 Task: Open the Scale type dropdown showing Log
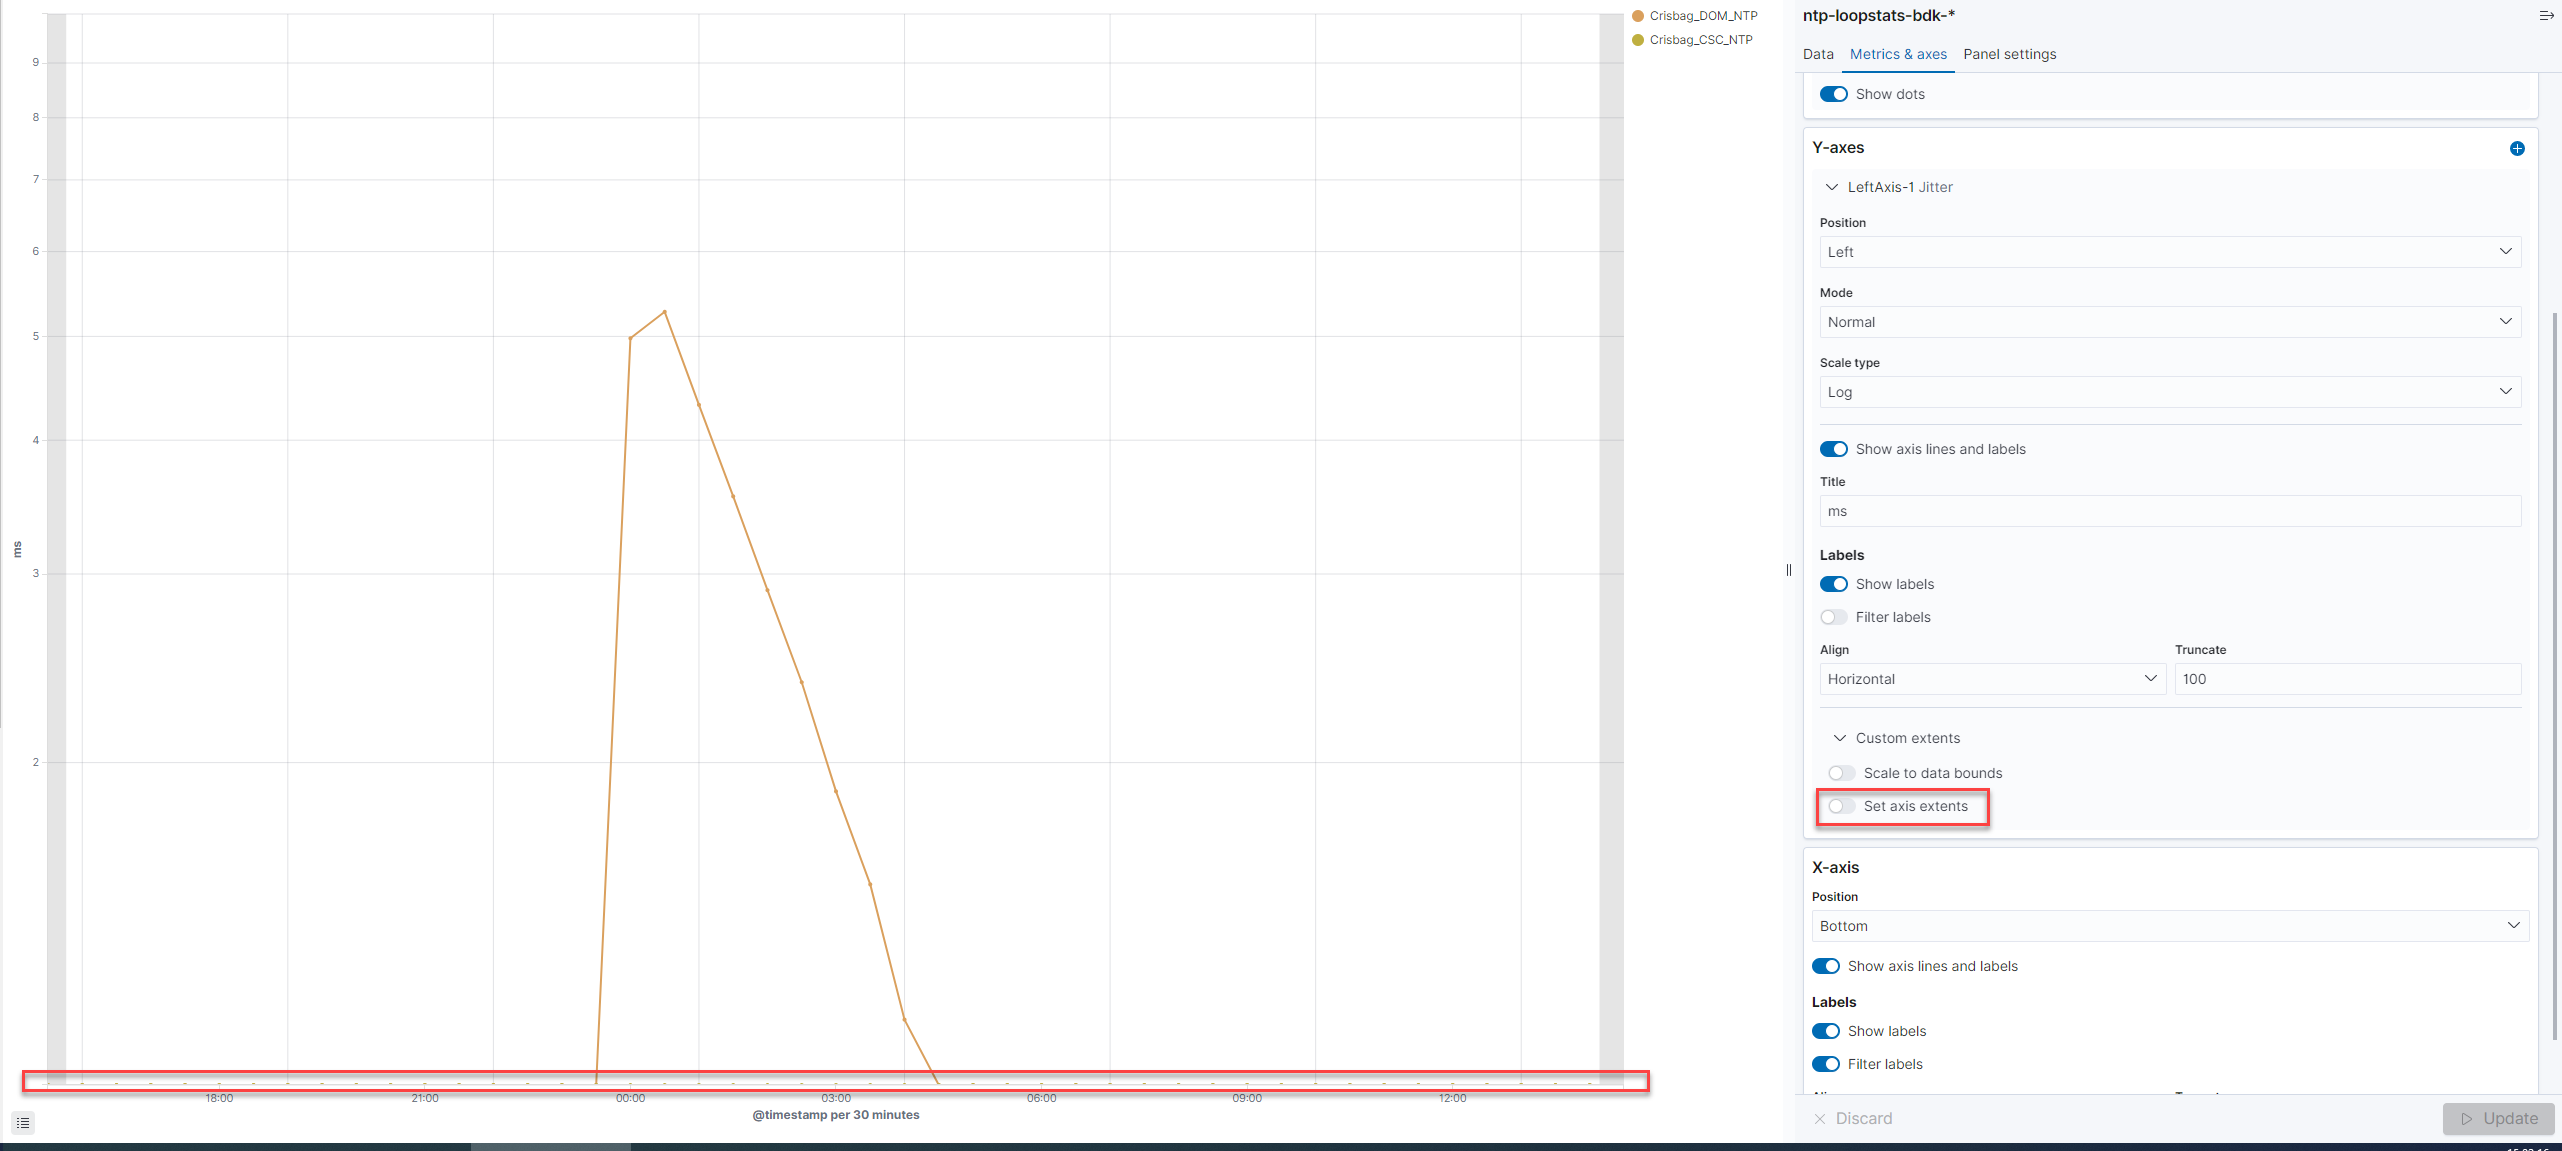(2168, 391)
